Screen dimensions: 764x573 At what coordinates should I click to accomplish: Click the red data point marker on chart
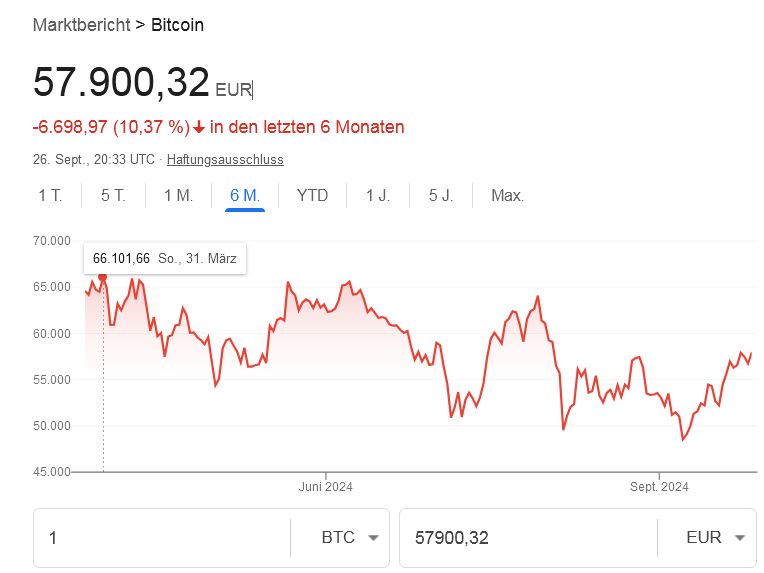pyautogui.click(x=102, y=277)
